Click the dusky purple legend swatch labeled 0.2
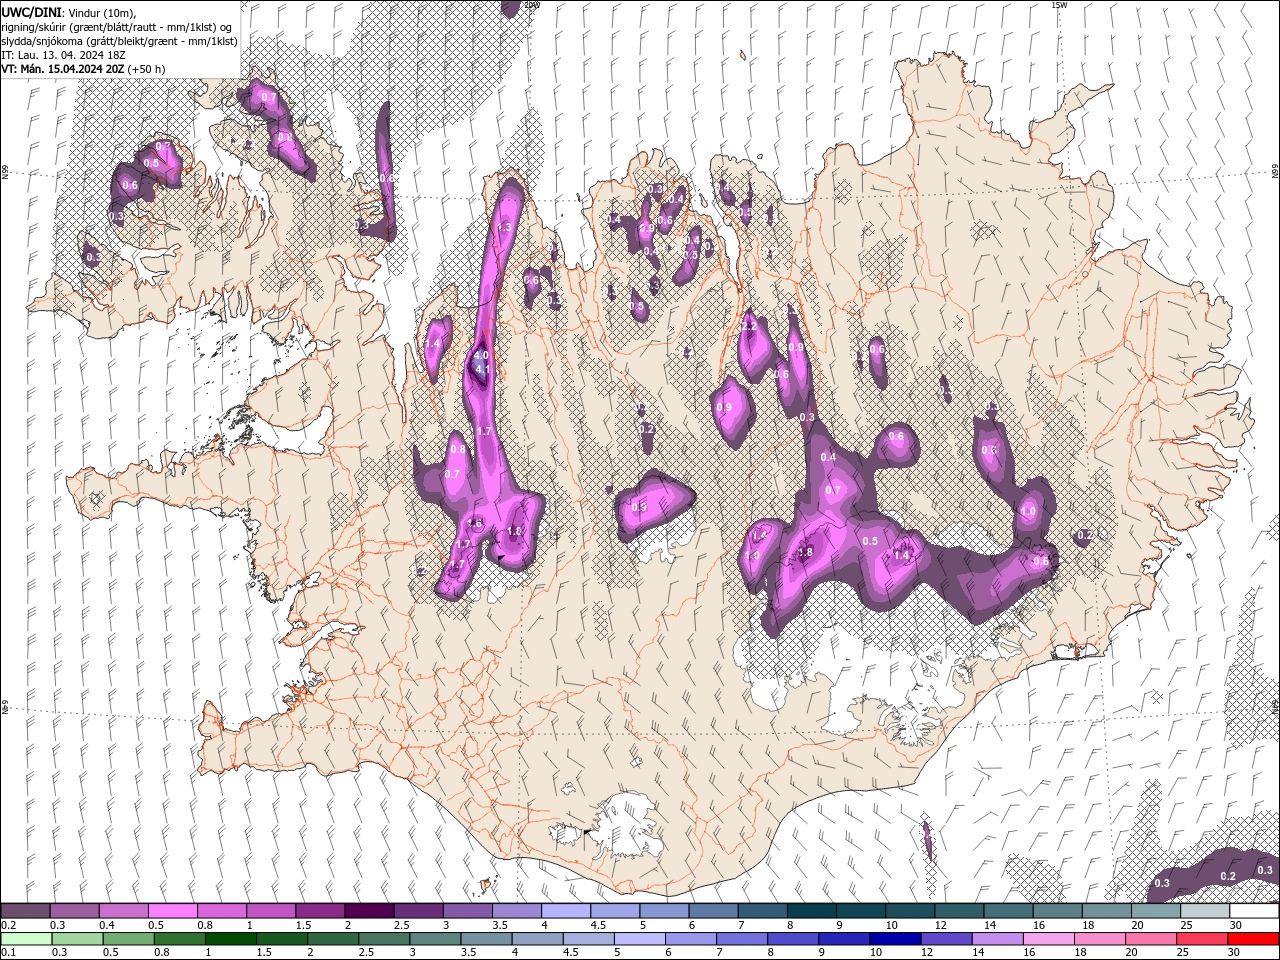Screen dimensions: 1280x960 [25, 911]
